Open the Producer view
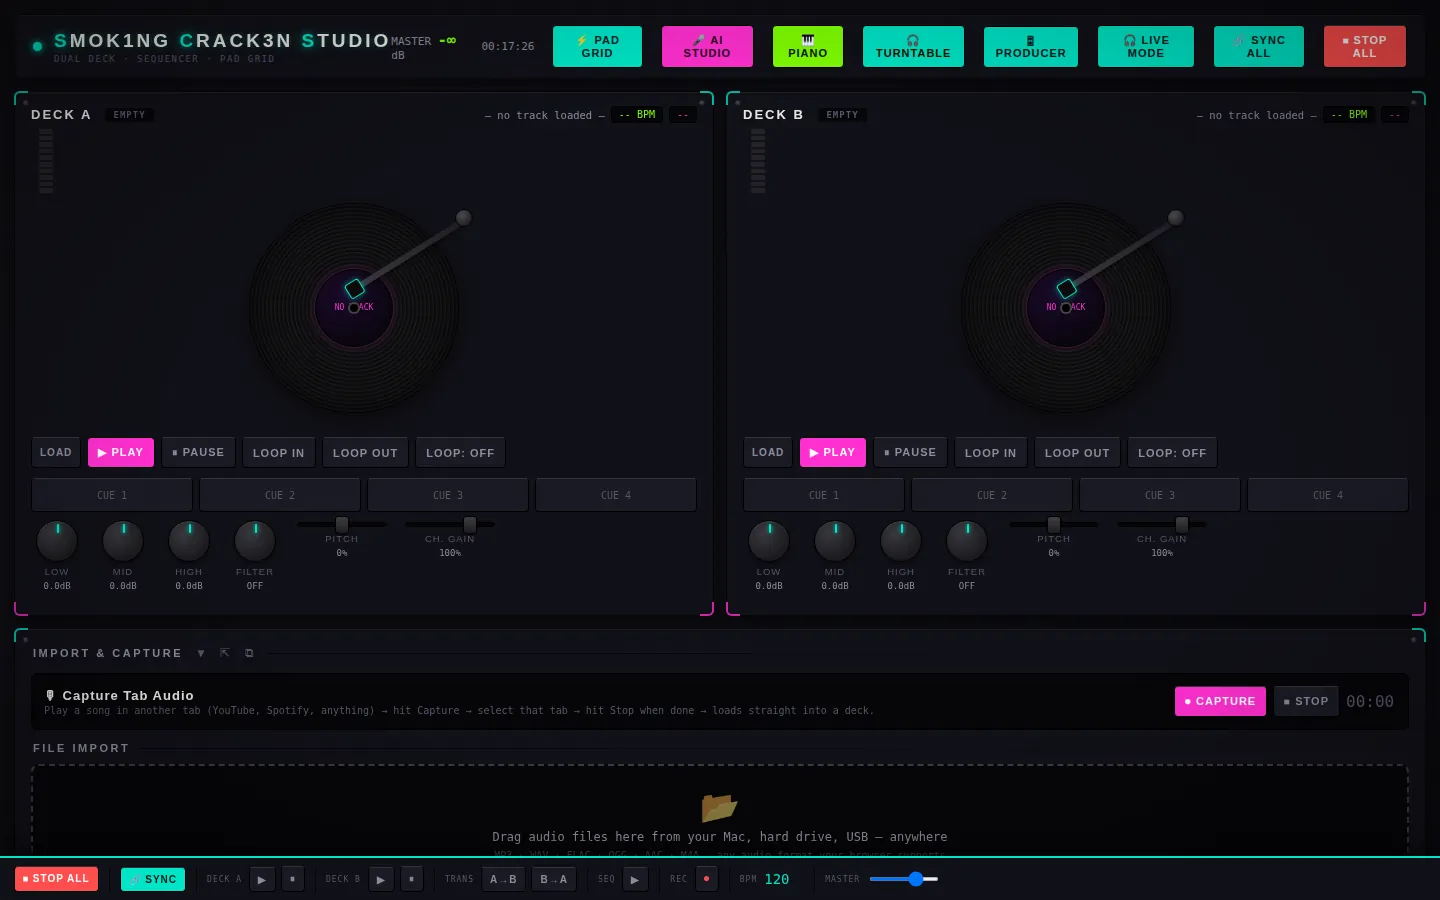The image size is (1440, 900). [x=1031, y=46]
